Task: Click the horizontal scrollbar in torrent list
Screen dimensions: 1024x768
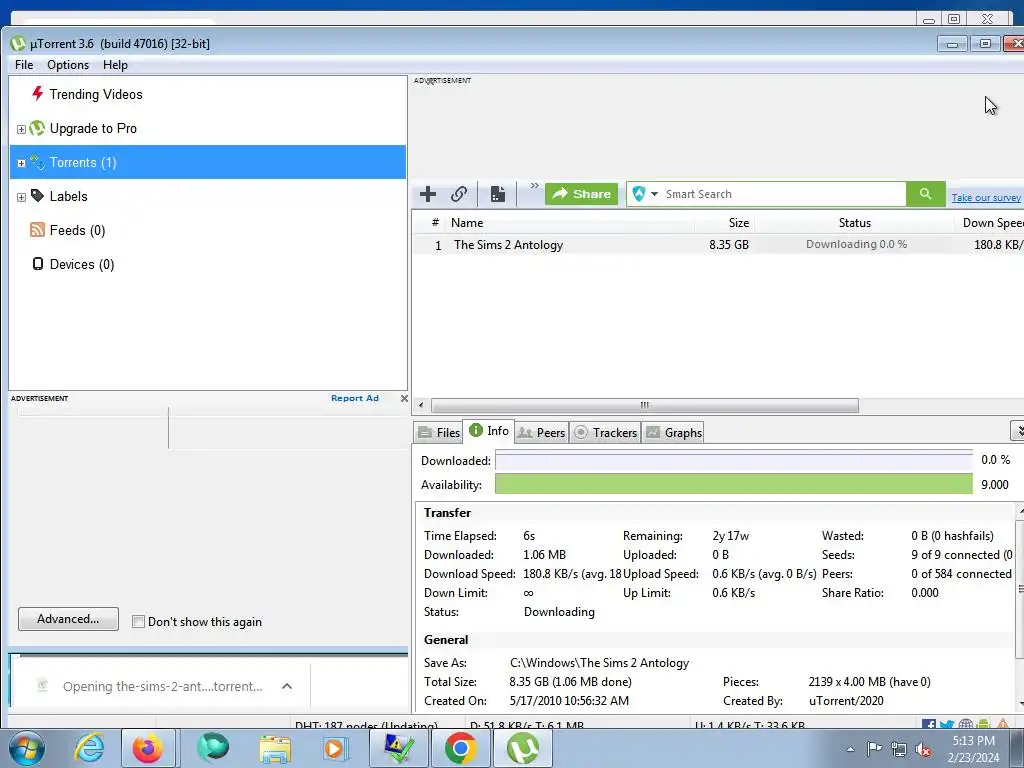Action: click(x=644, y=406)
